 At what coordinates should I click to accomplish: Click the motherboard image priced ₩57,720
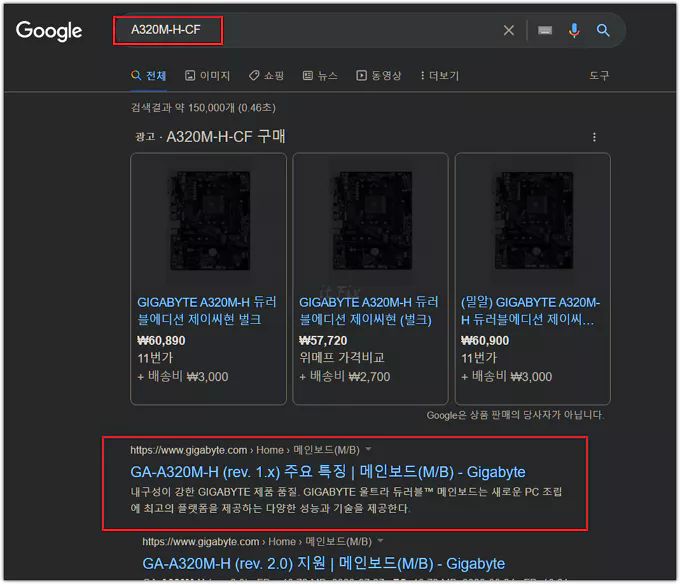tap(372, 221)
